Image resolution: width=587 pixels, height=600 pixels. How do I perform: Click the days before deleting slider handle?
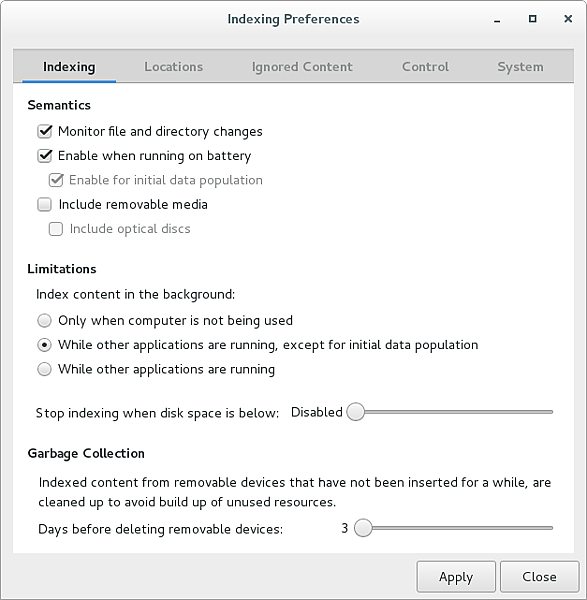363,528
